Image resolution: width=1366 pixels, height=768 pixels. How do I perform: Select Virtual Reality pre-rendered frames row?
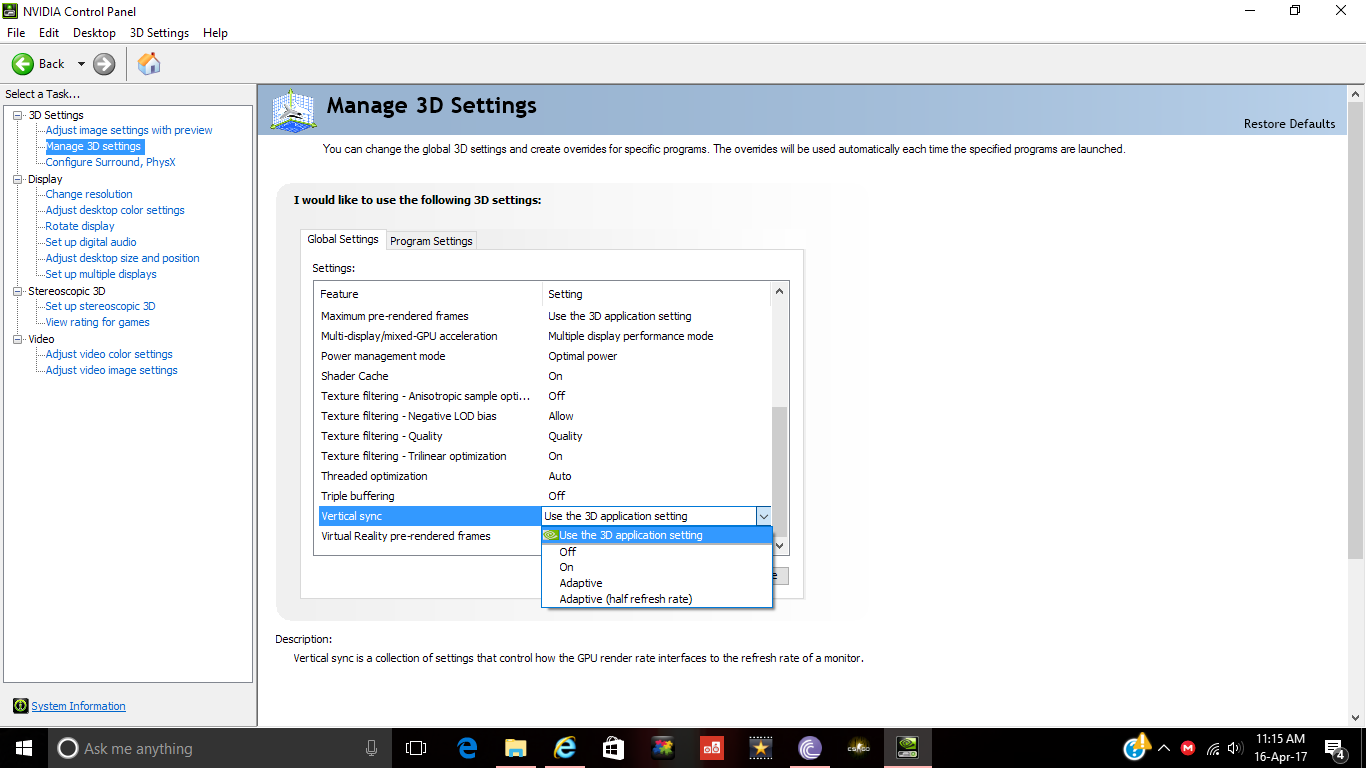pyautogui.click(x=428, y=536)
